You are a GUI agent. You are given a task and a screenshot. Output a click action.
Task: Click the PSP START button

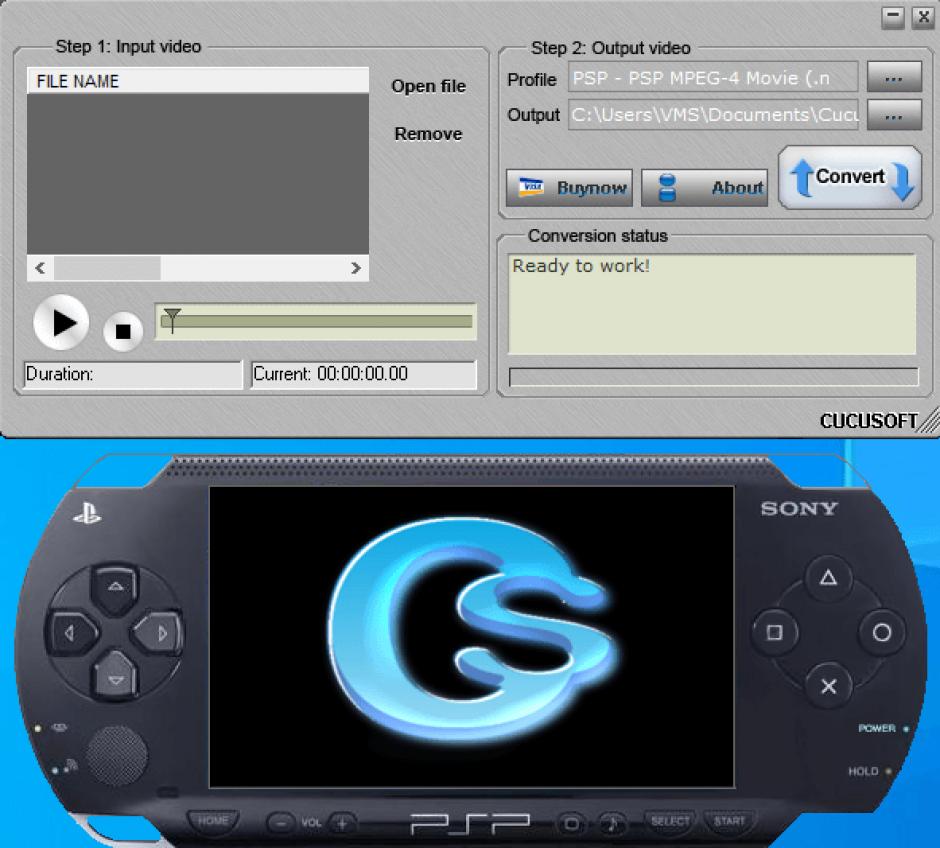click(x=728, y=821)
